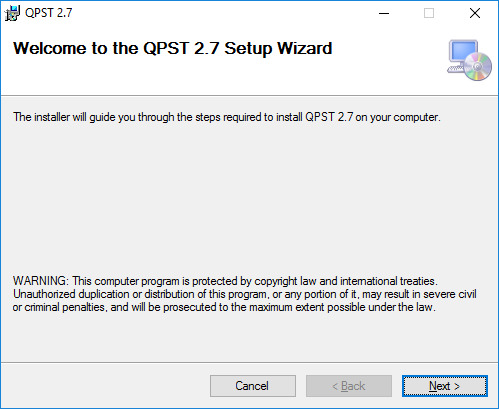Viewport: 499px width, 409px height.
Task: Click the installer will guide you sentence
Action: pyautogui.click(x=227, y=117)
